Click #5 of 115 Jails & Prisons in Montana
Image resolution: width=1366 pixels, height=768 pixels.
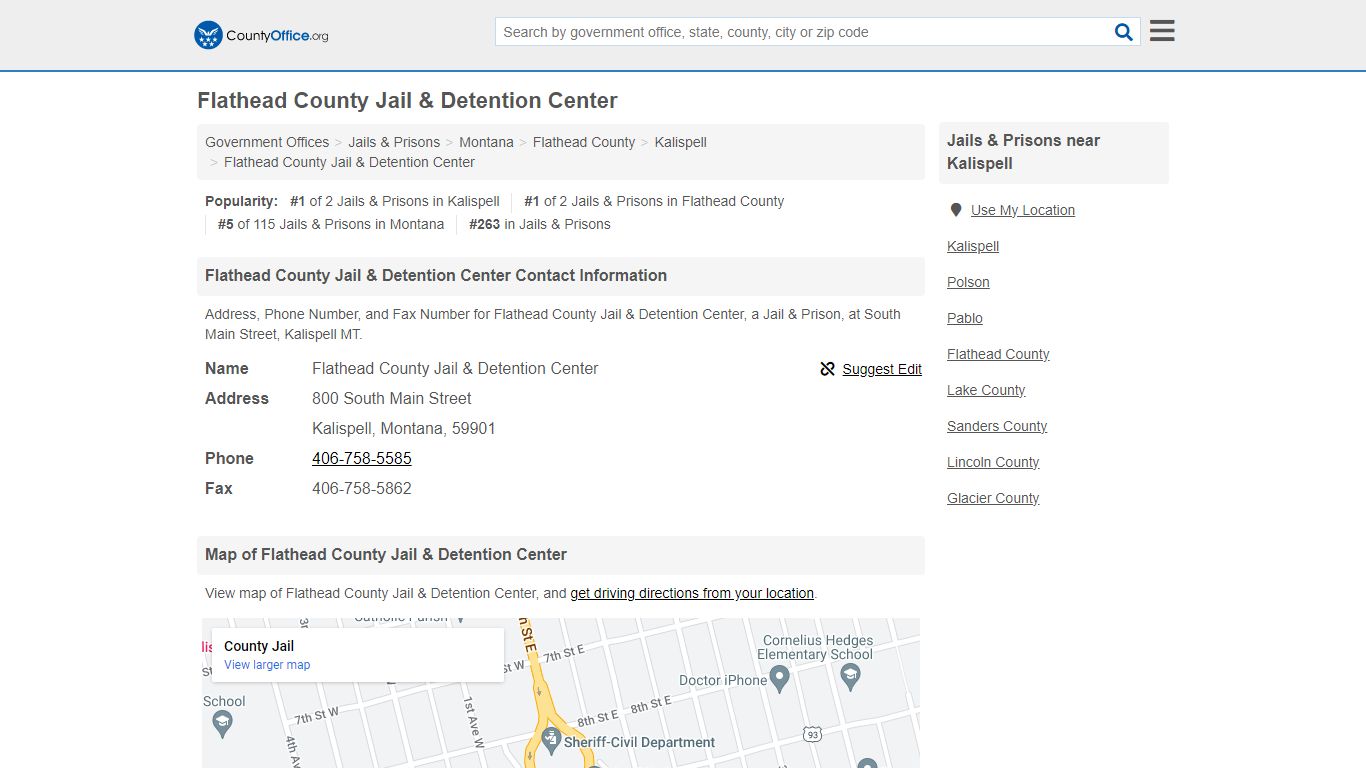pyautogui.click(x=331, y=224)
